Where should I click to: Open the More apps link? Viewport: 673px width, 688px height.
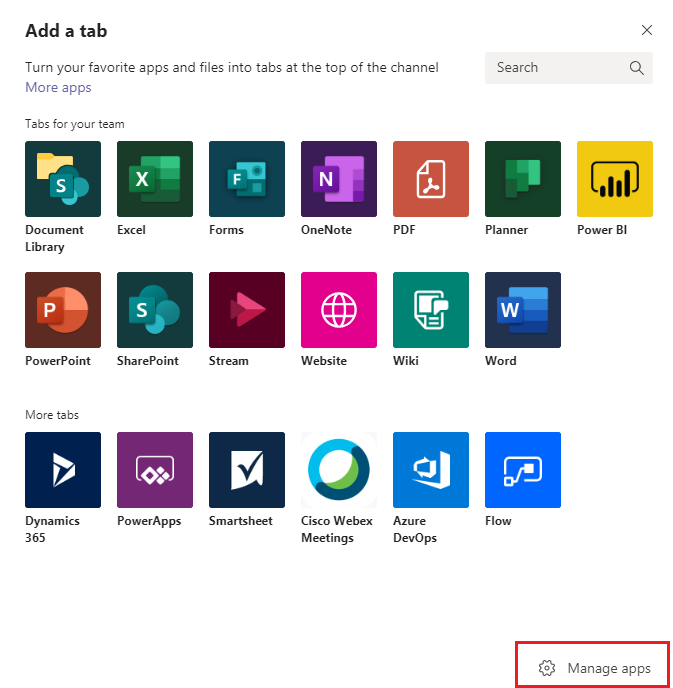pyautogui.click(x=58, y=88)
